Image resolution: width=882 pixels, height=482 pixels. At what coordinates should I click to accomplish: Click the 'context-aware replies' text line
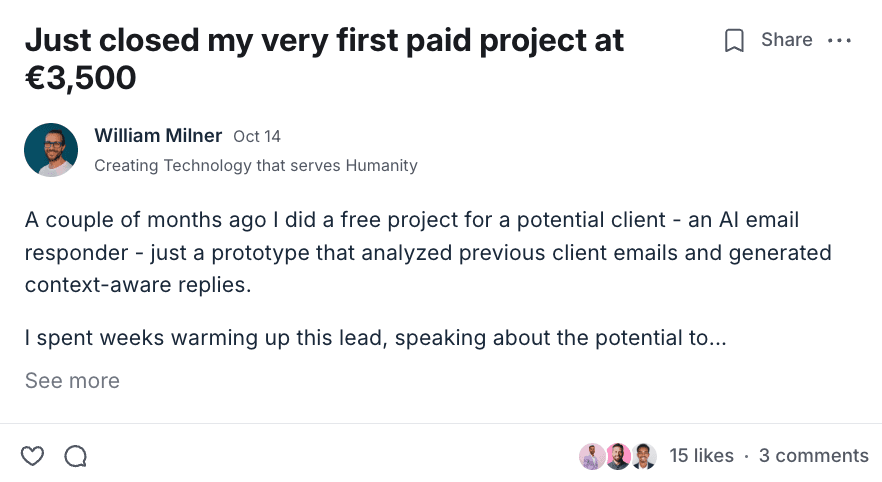tap(135, 284)
